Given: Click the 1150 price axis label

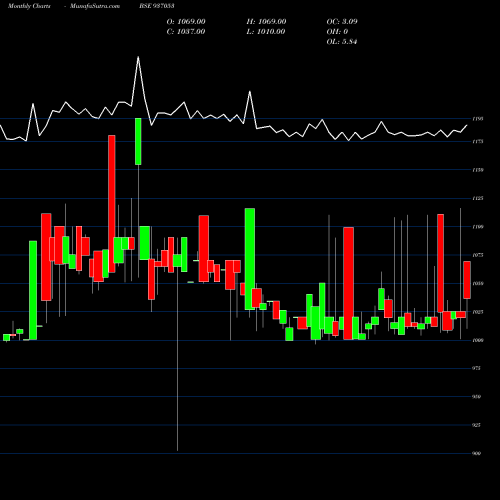Looking at the screenshot, I should click(477, 170).
